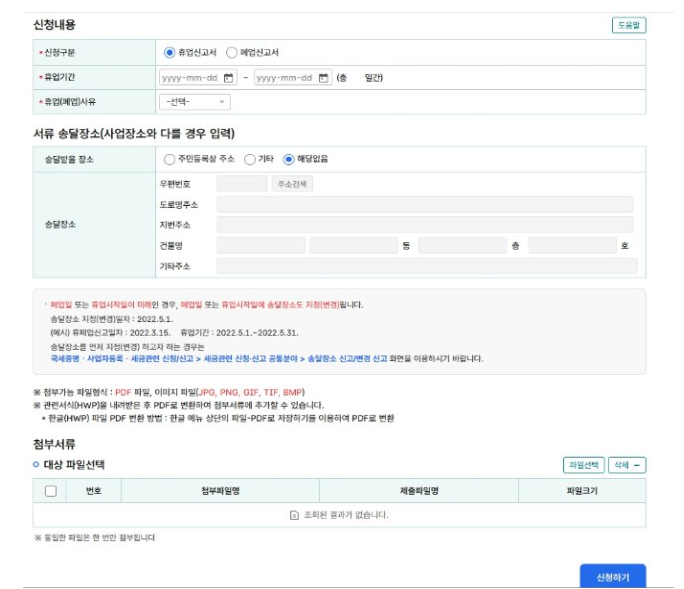The image size is (684, 589).
Task: Click the 신청구분 row label
Action: 60,53
